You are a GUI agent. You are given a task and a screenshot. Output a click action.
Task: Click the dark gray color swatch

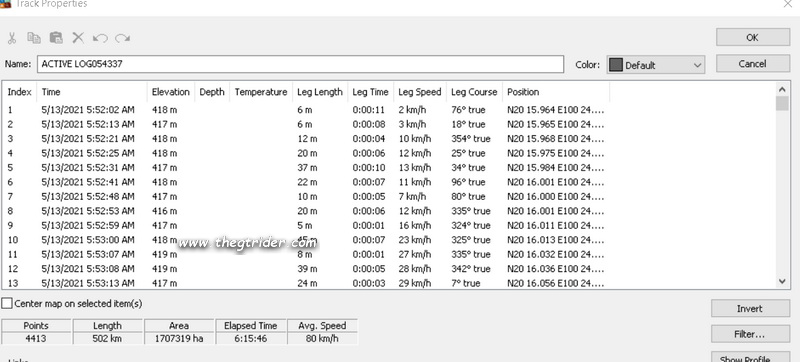pyautogui.click(x=616, y=65)
